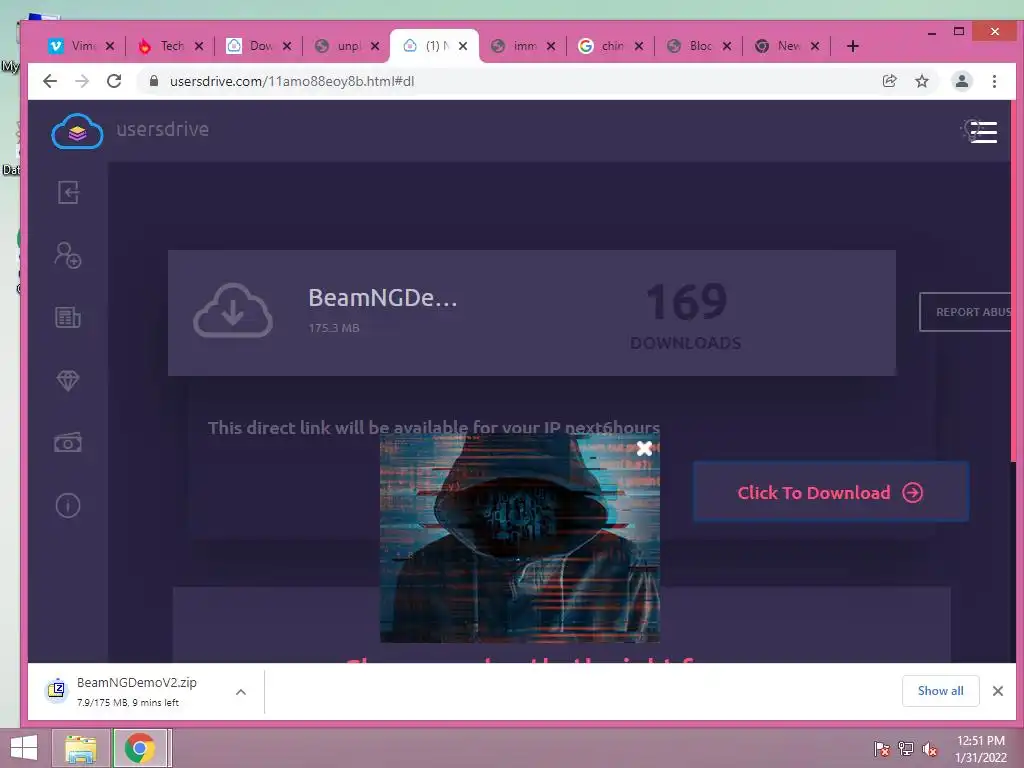Close the active usersdrive tab
Screen dimensions: 1024x768
click(463, 46)
